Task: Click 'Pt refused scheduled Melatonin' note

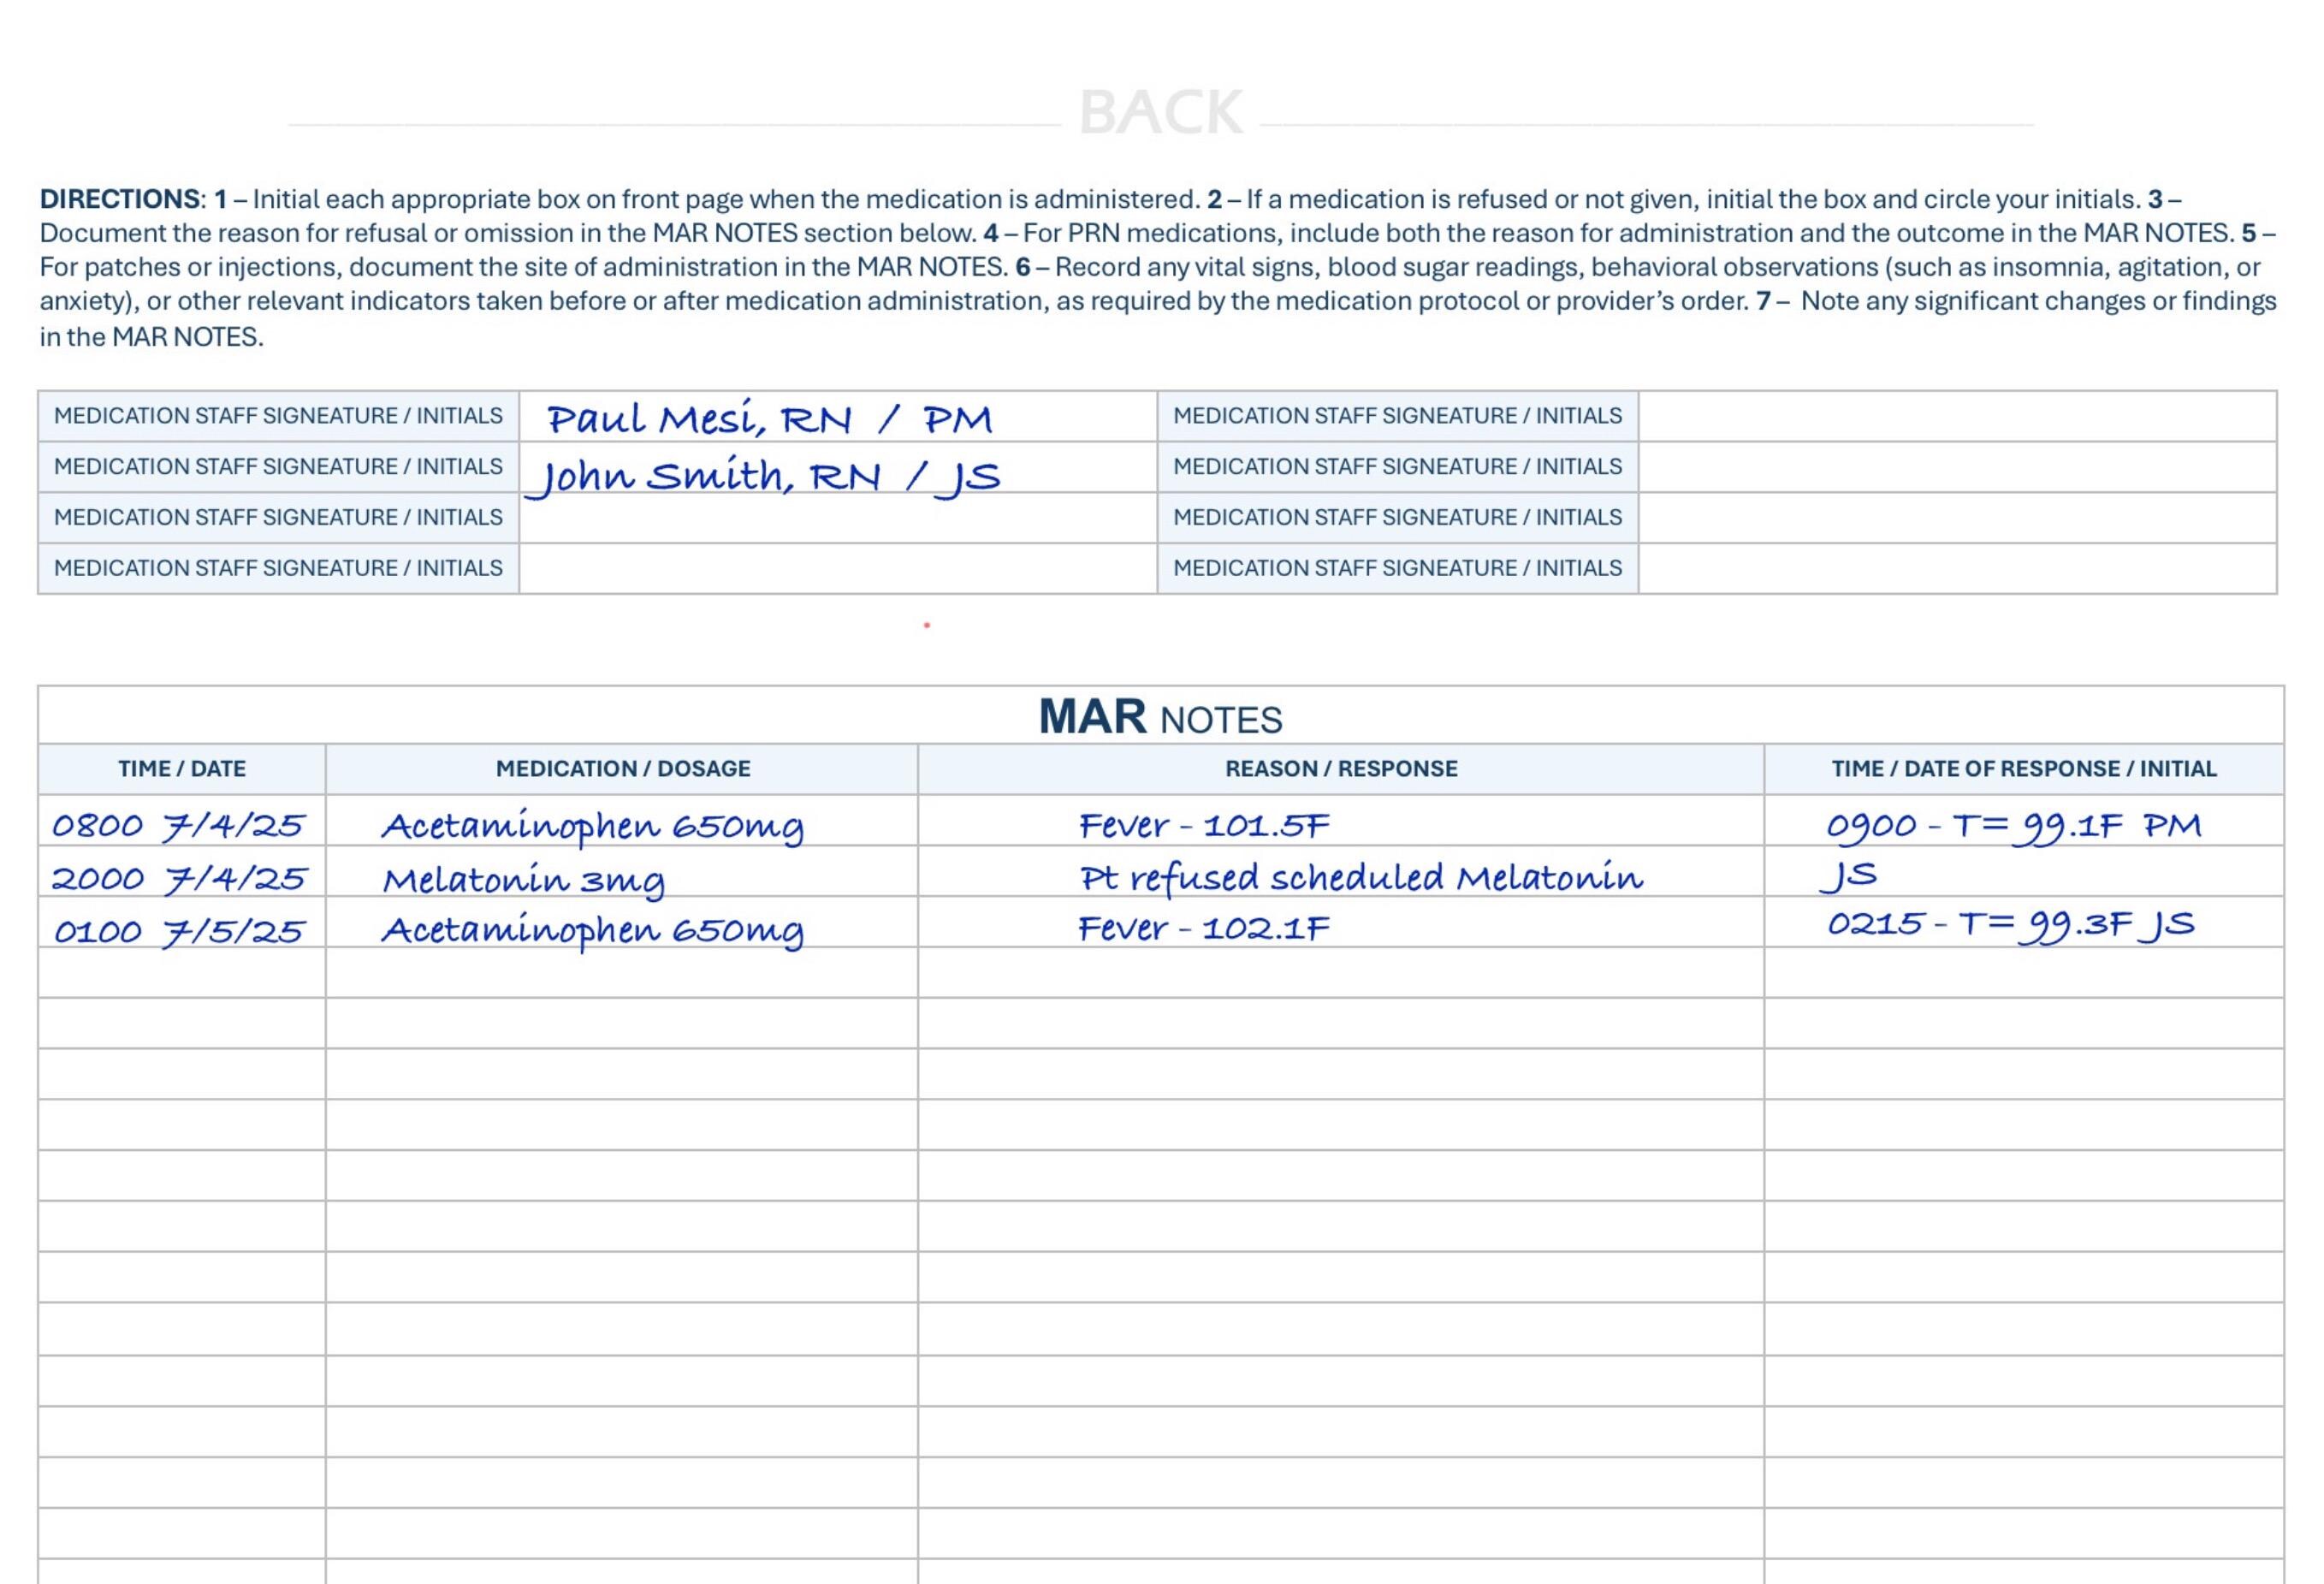Action: [1361, 878]
